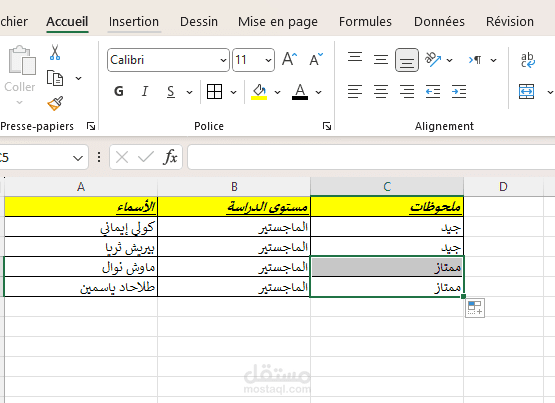Switch to the Données tab

tap(439, 22)
